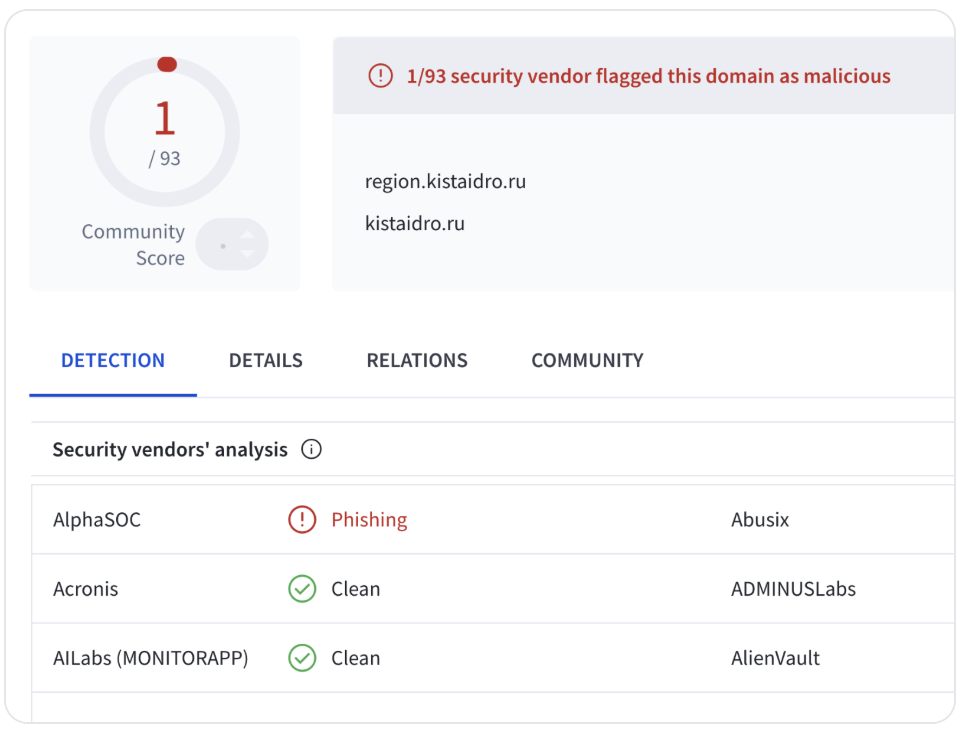Viewport: 966px width, 734px height.
Task: Click the ADMINUSLabs vendor name
Action: pyautogui.click(x=794, y=589)
